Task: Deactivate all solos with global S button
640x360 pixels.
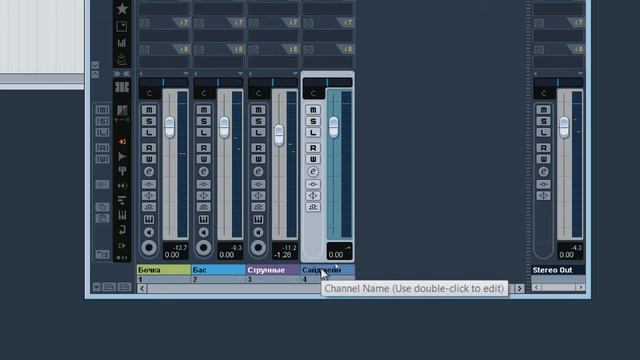Action: 102,121
